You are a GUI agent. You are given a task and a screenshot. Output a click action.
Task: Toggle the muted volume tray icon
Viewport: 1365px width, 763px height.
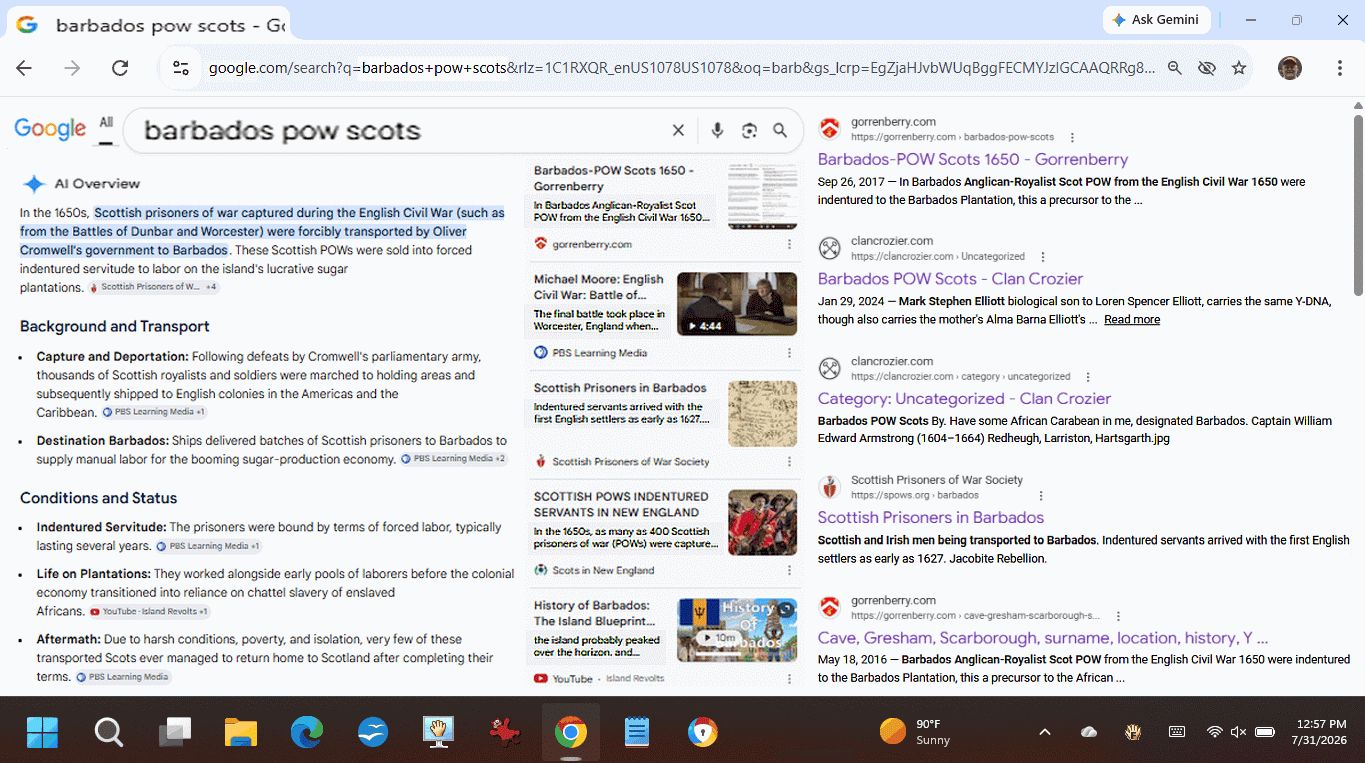(x=1238, y=732)
